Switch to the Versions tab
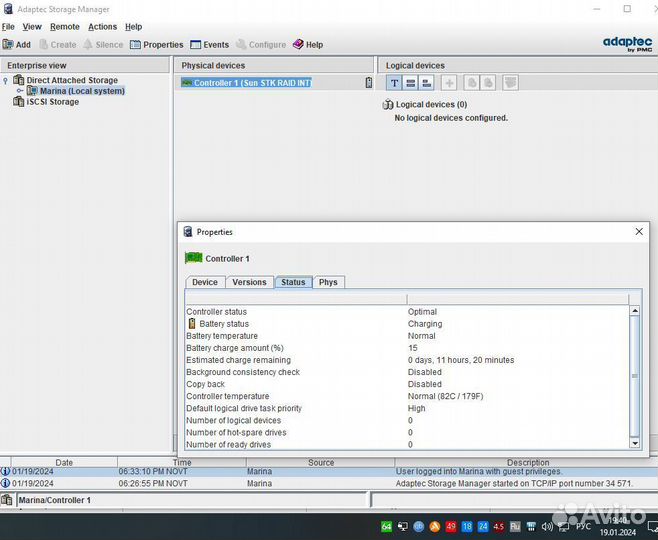The image size is (658, 540). tap(249, 282)
